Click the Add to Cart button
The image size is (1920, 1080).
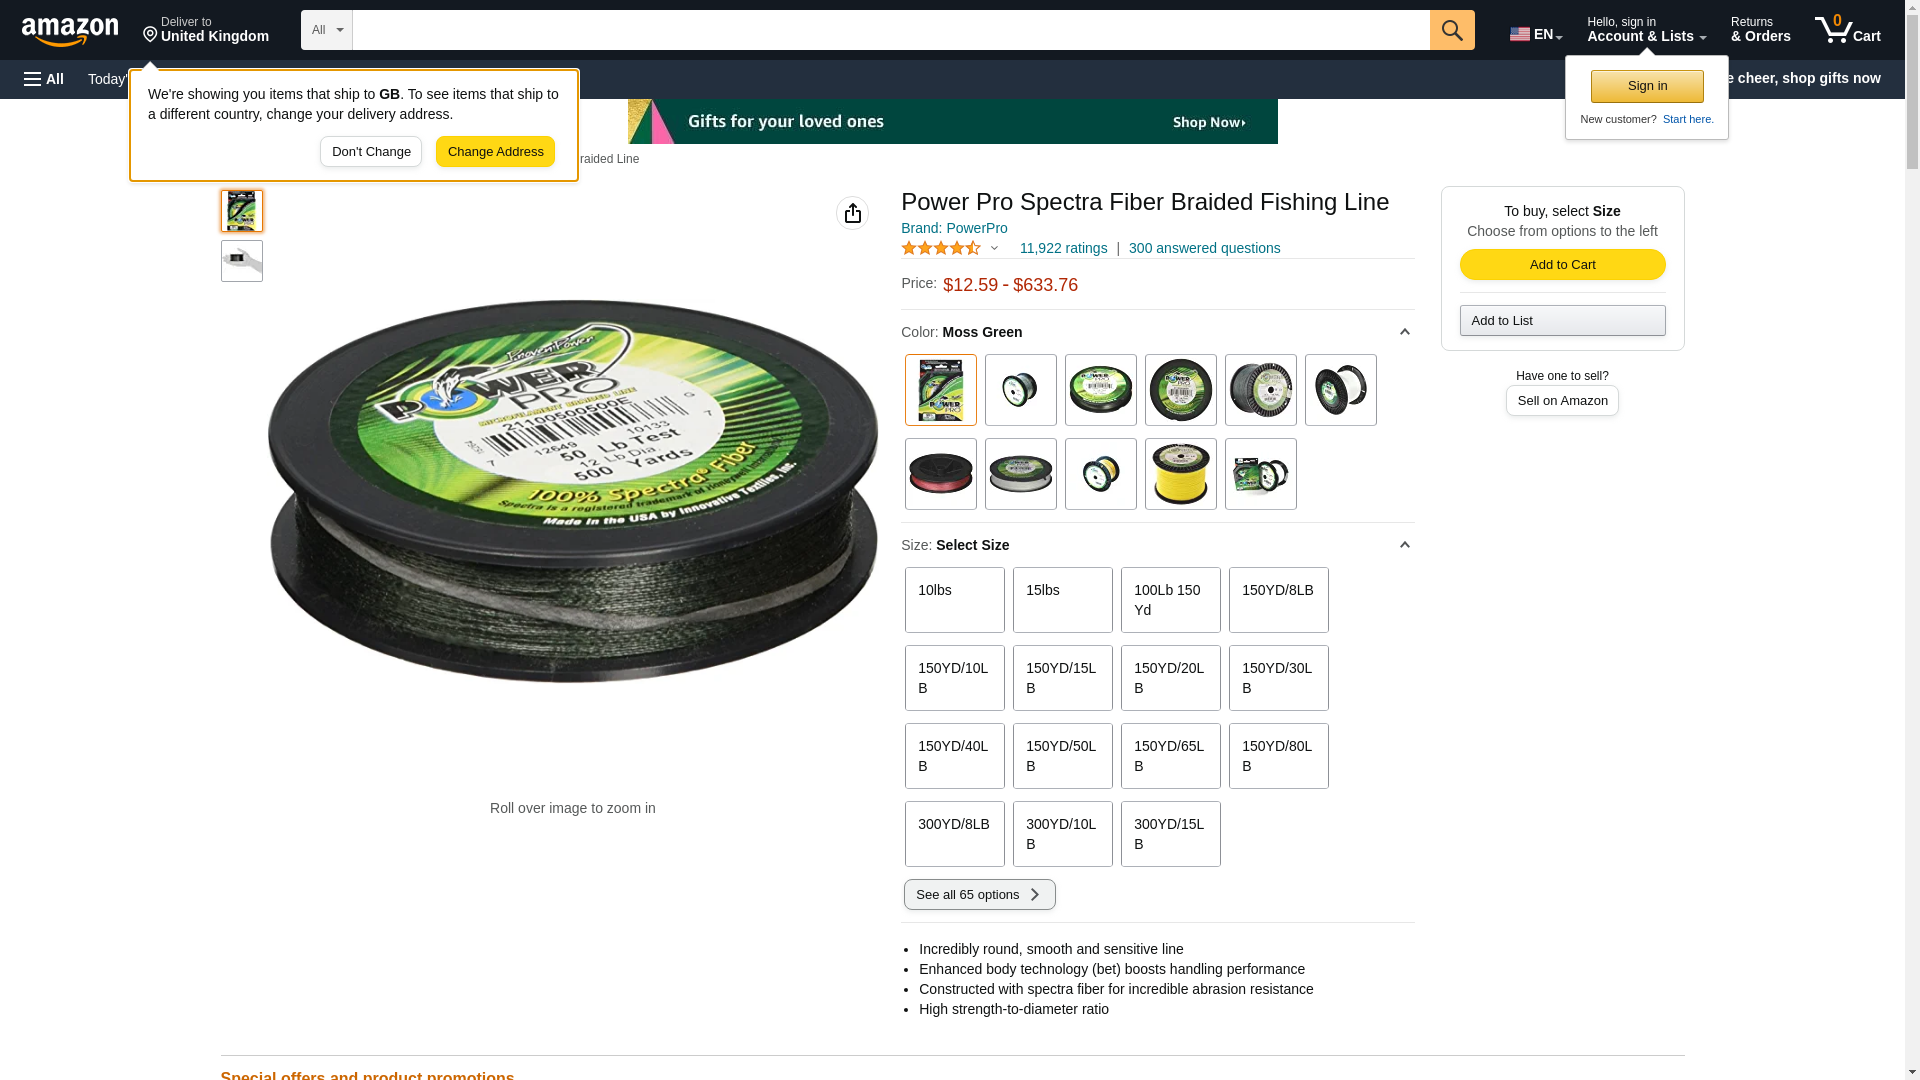(x=1562, y=264)
